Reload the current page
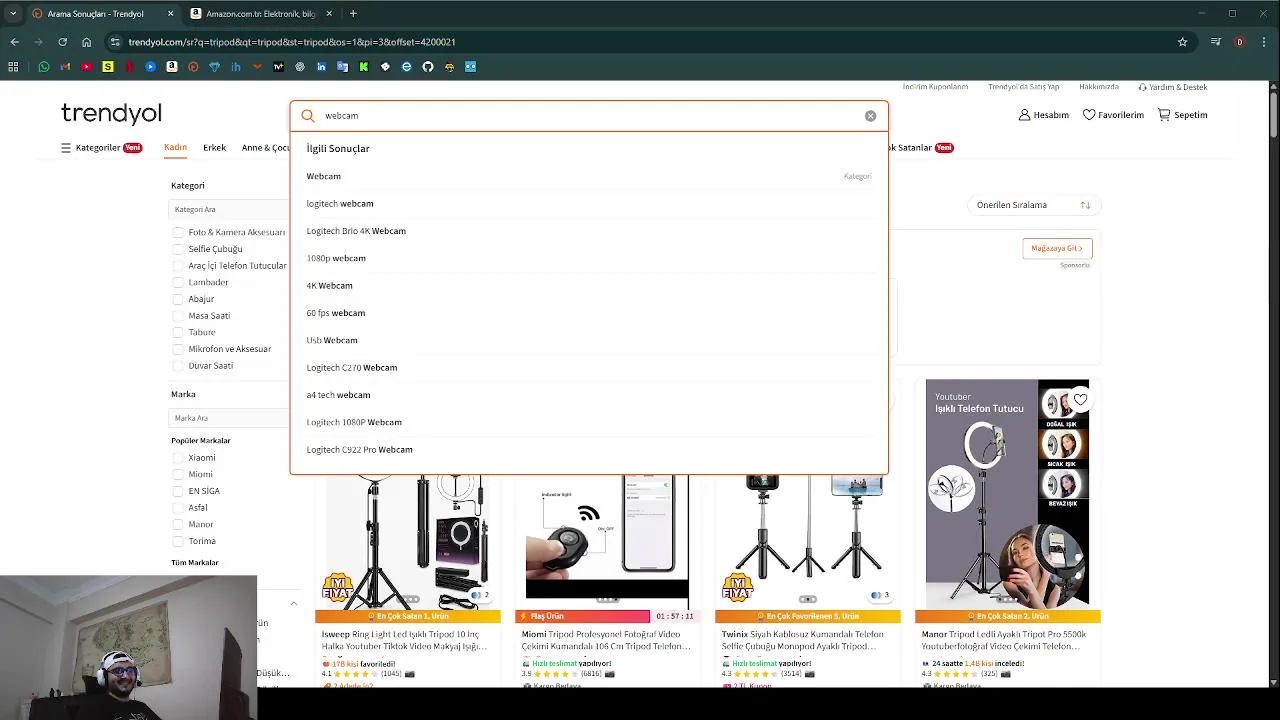1280x720 pixels. pos(62,42)
